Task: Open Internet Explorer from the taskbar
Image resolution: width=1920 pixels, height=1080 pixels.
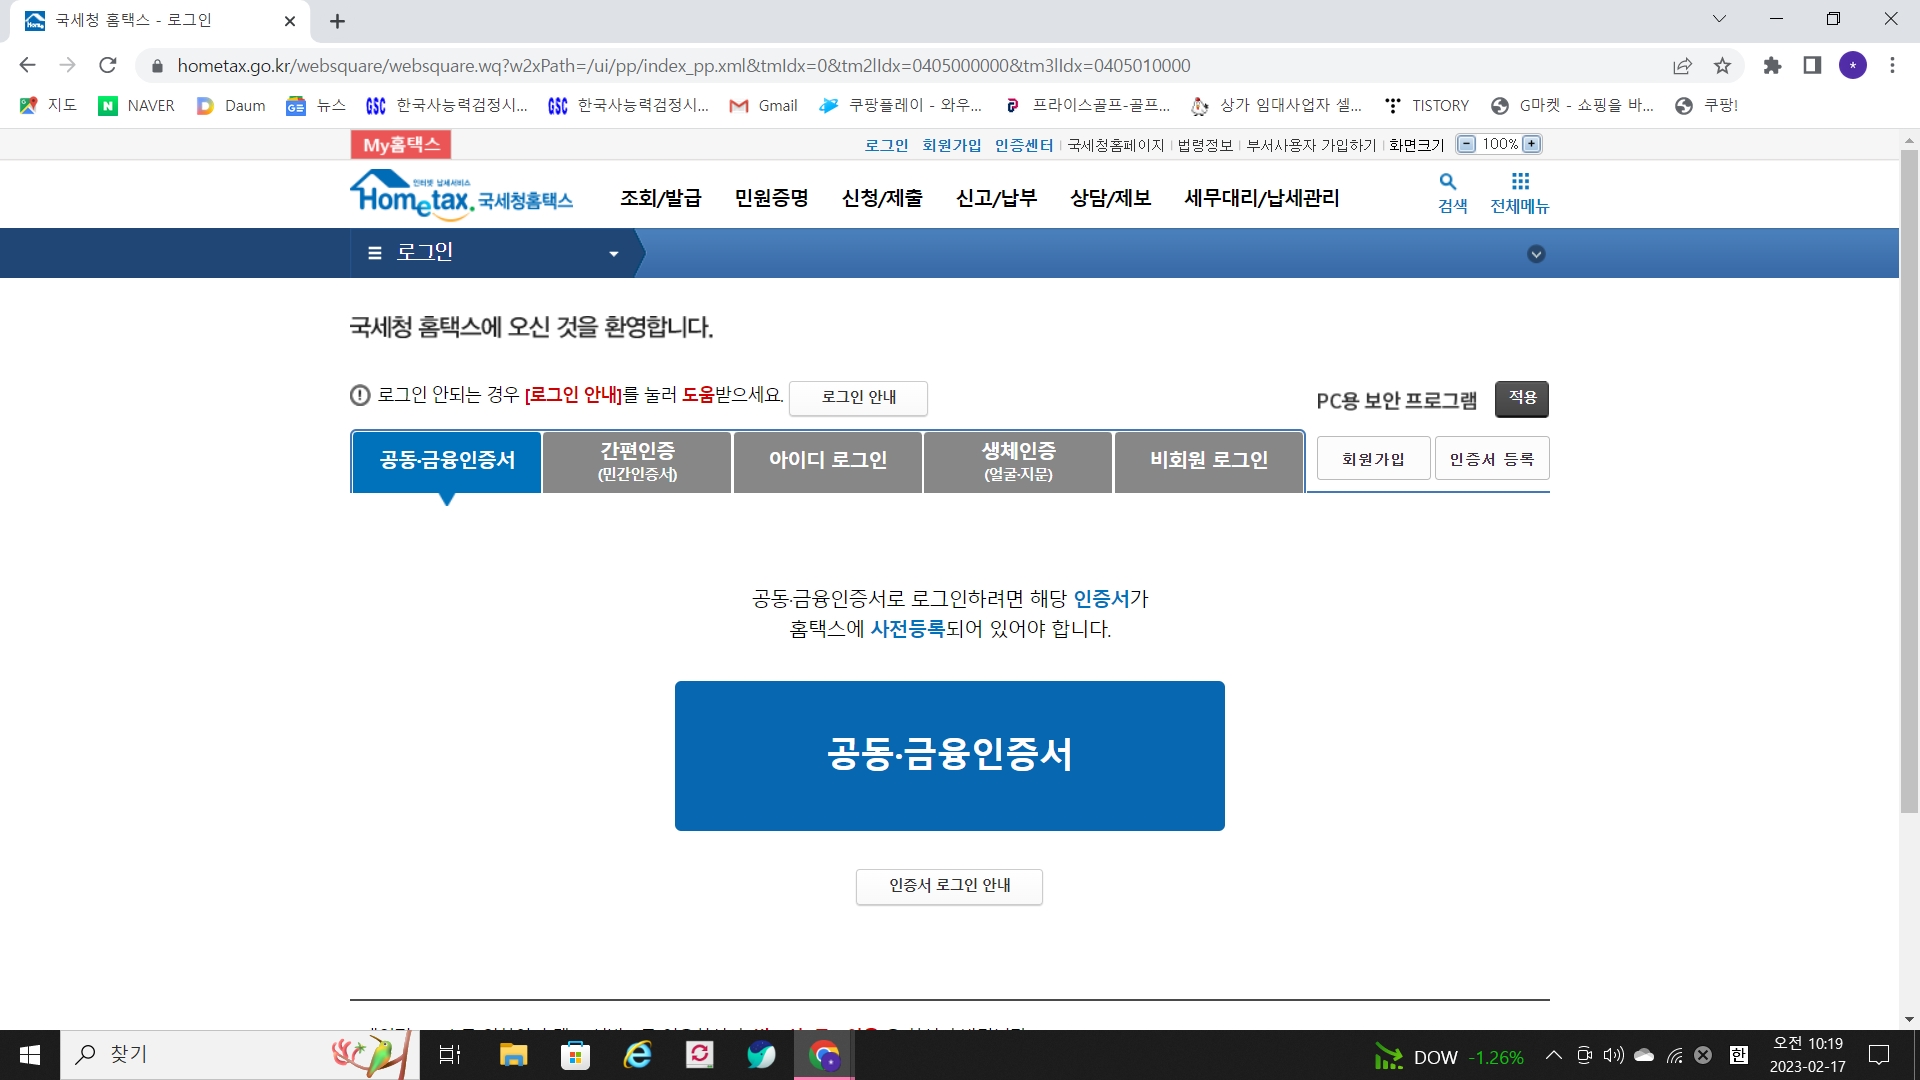Action: coord(637,1055)
